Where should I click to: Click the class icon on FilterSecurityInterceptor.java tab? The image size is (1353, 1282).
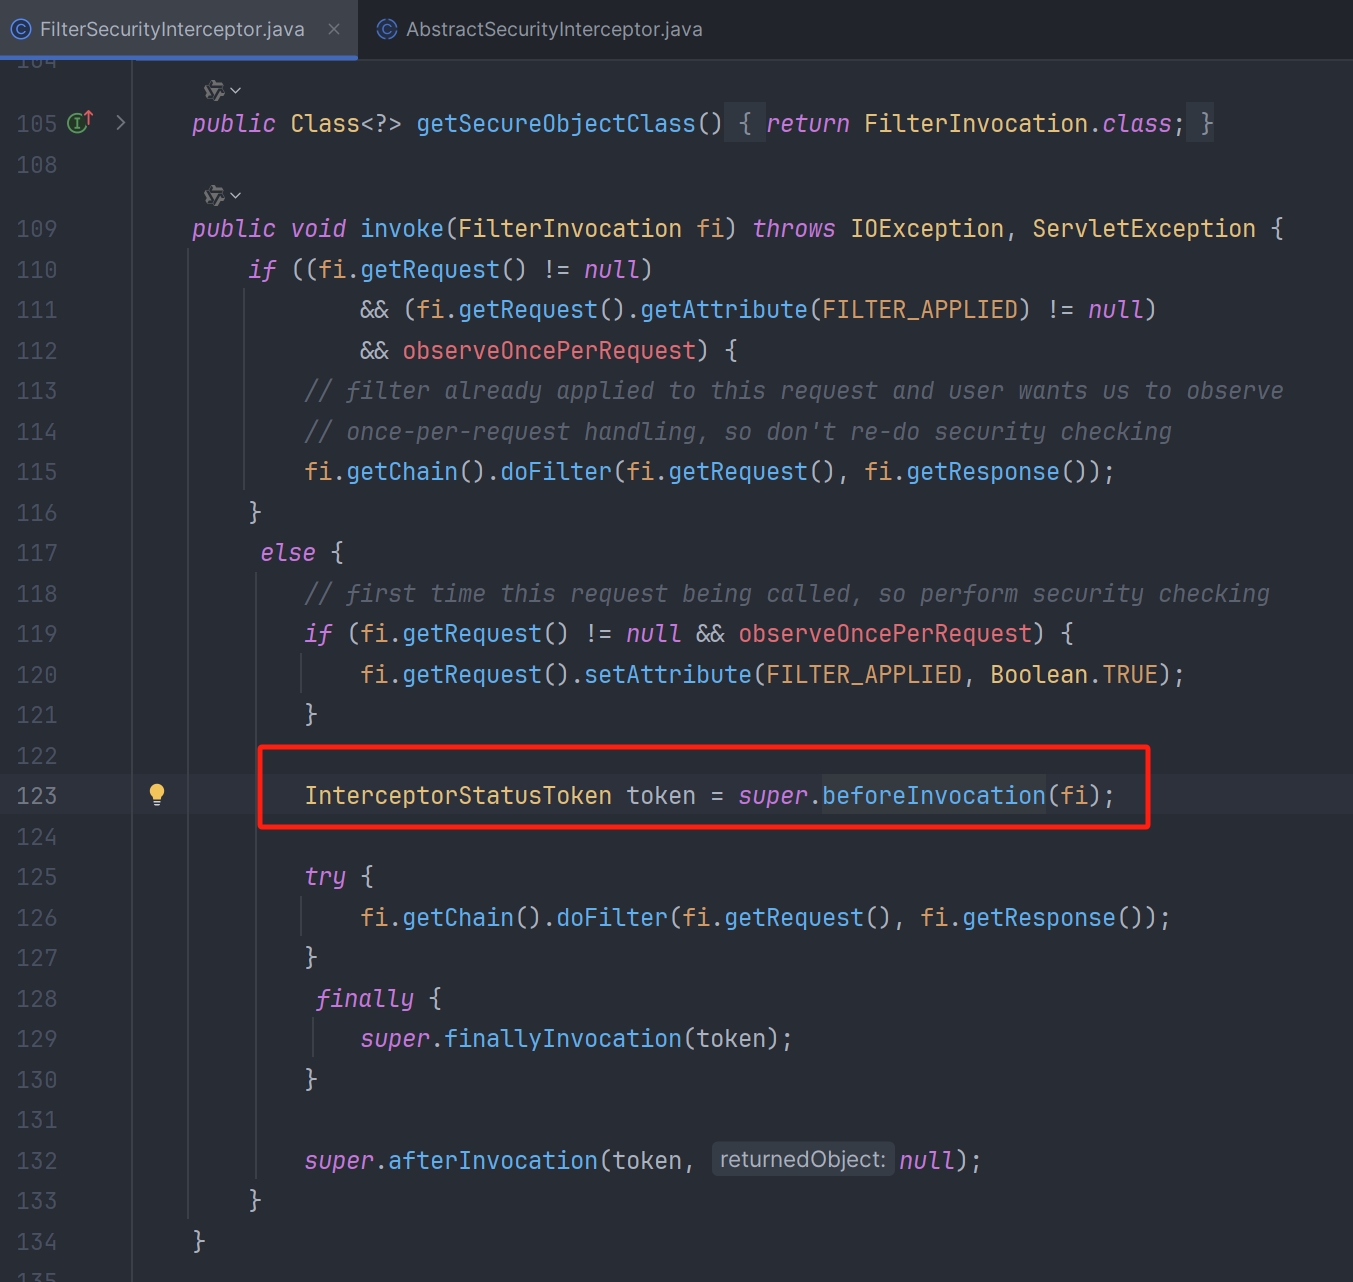[x=20, y=30]
